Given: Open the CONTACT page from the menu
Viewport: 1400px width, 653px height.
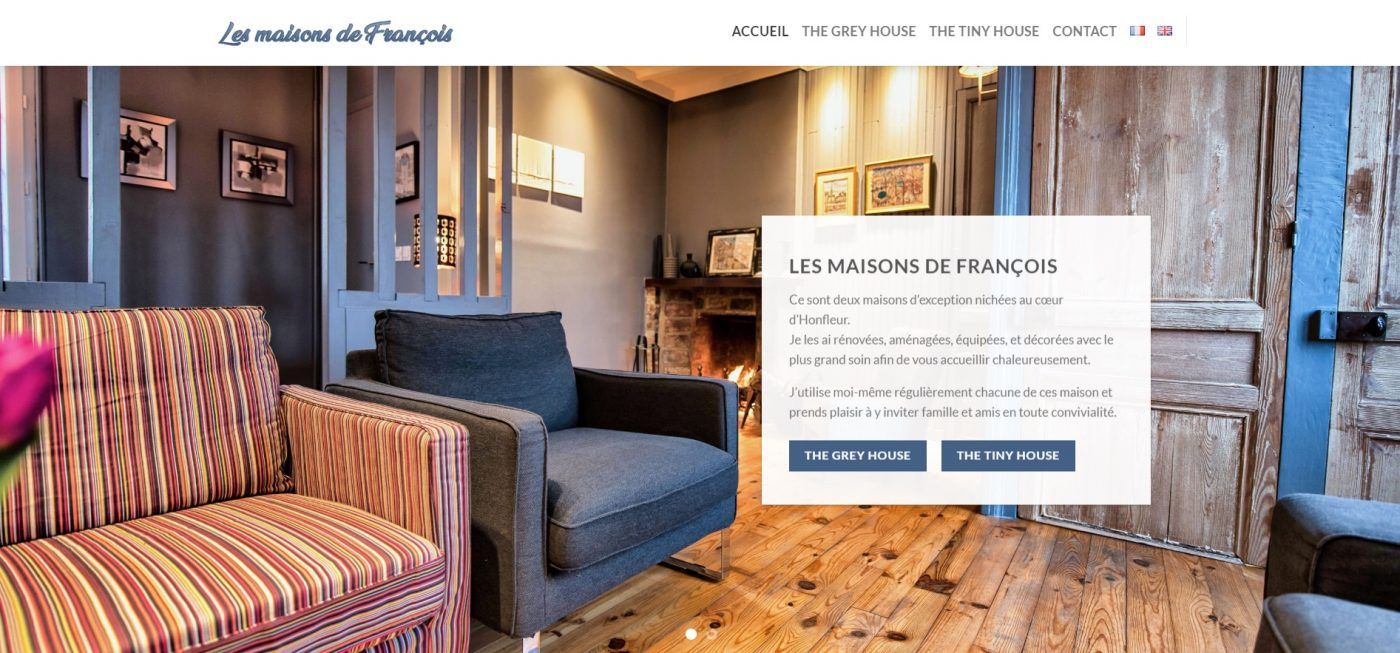Looking at the screenshot, I should (1084, 31).
